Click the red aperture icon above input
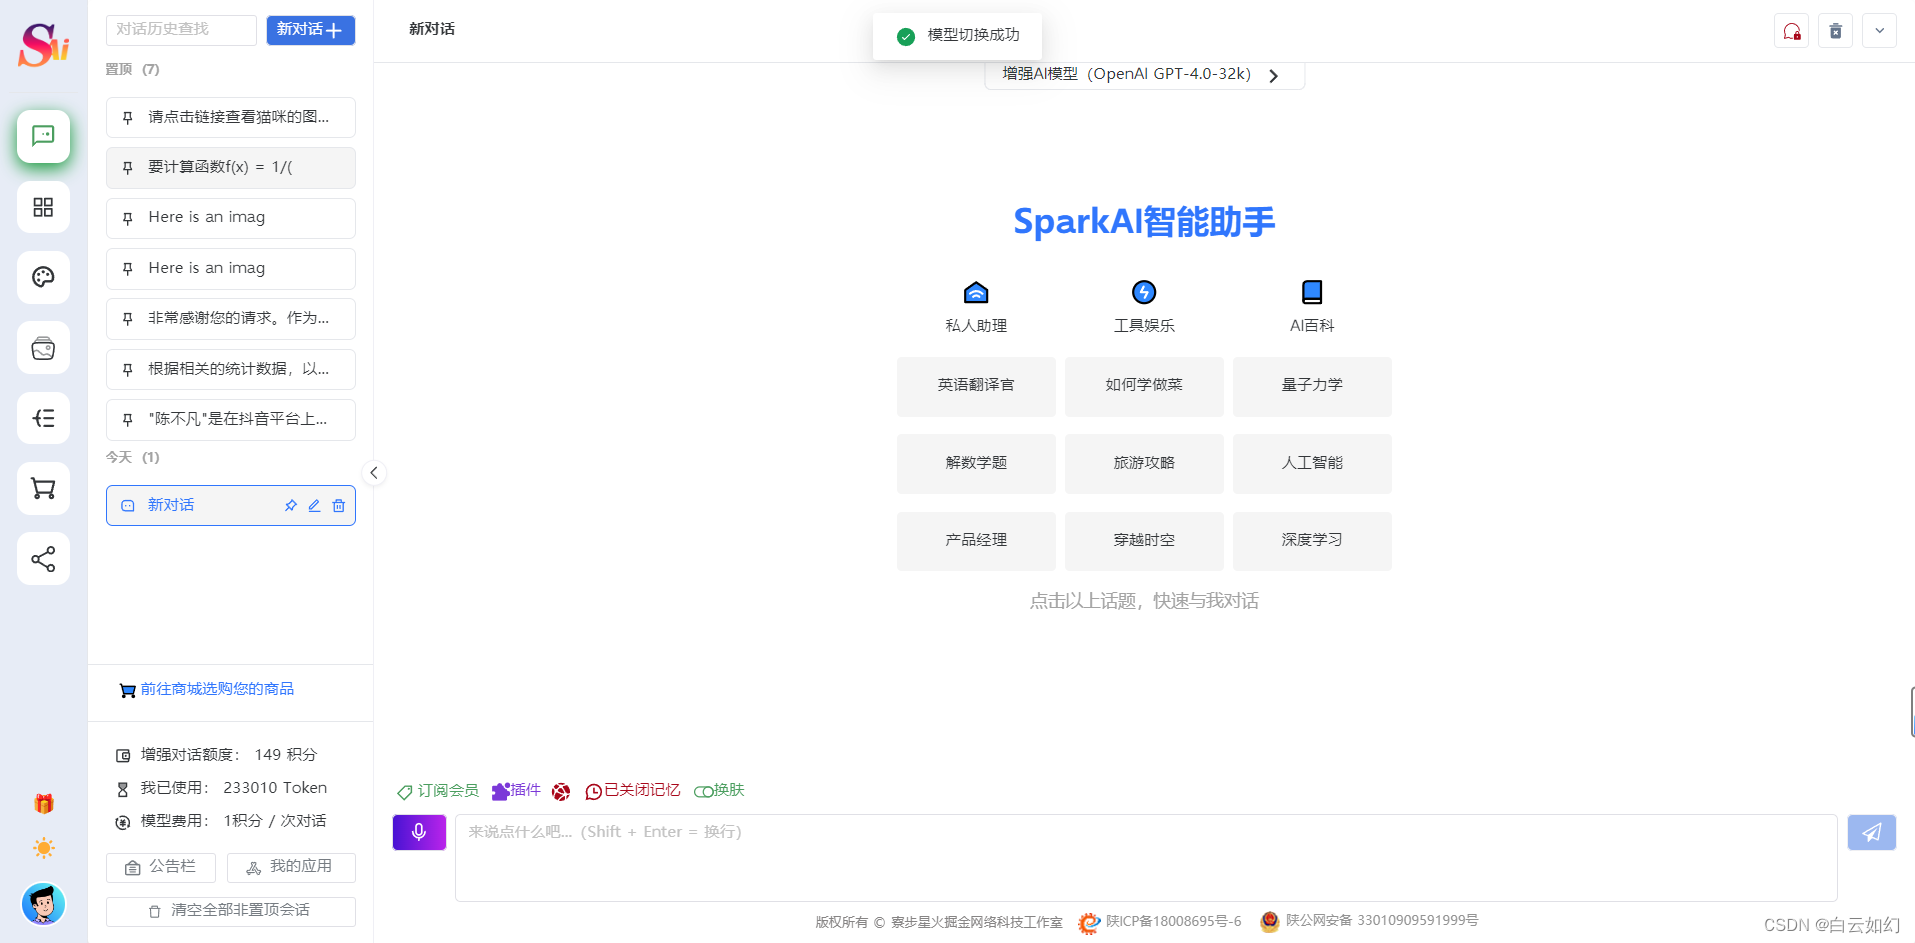Image resolution: width=1915 pixels, height=943 pixels. point(561,792)
